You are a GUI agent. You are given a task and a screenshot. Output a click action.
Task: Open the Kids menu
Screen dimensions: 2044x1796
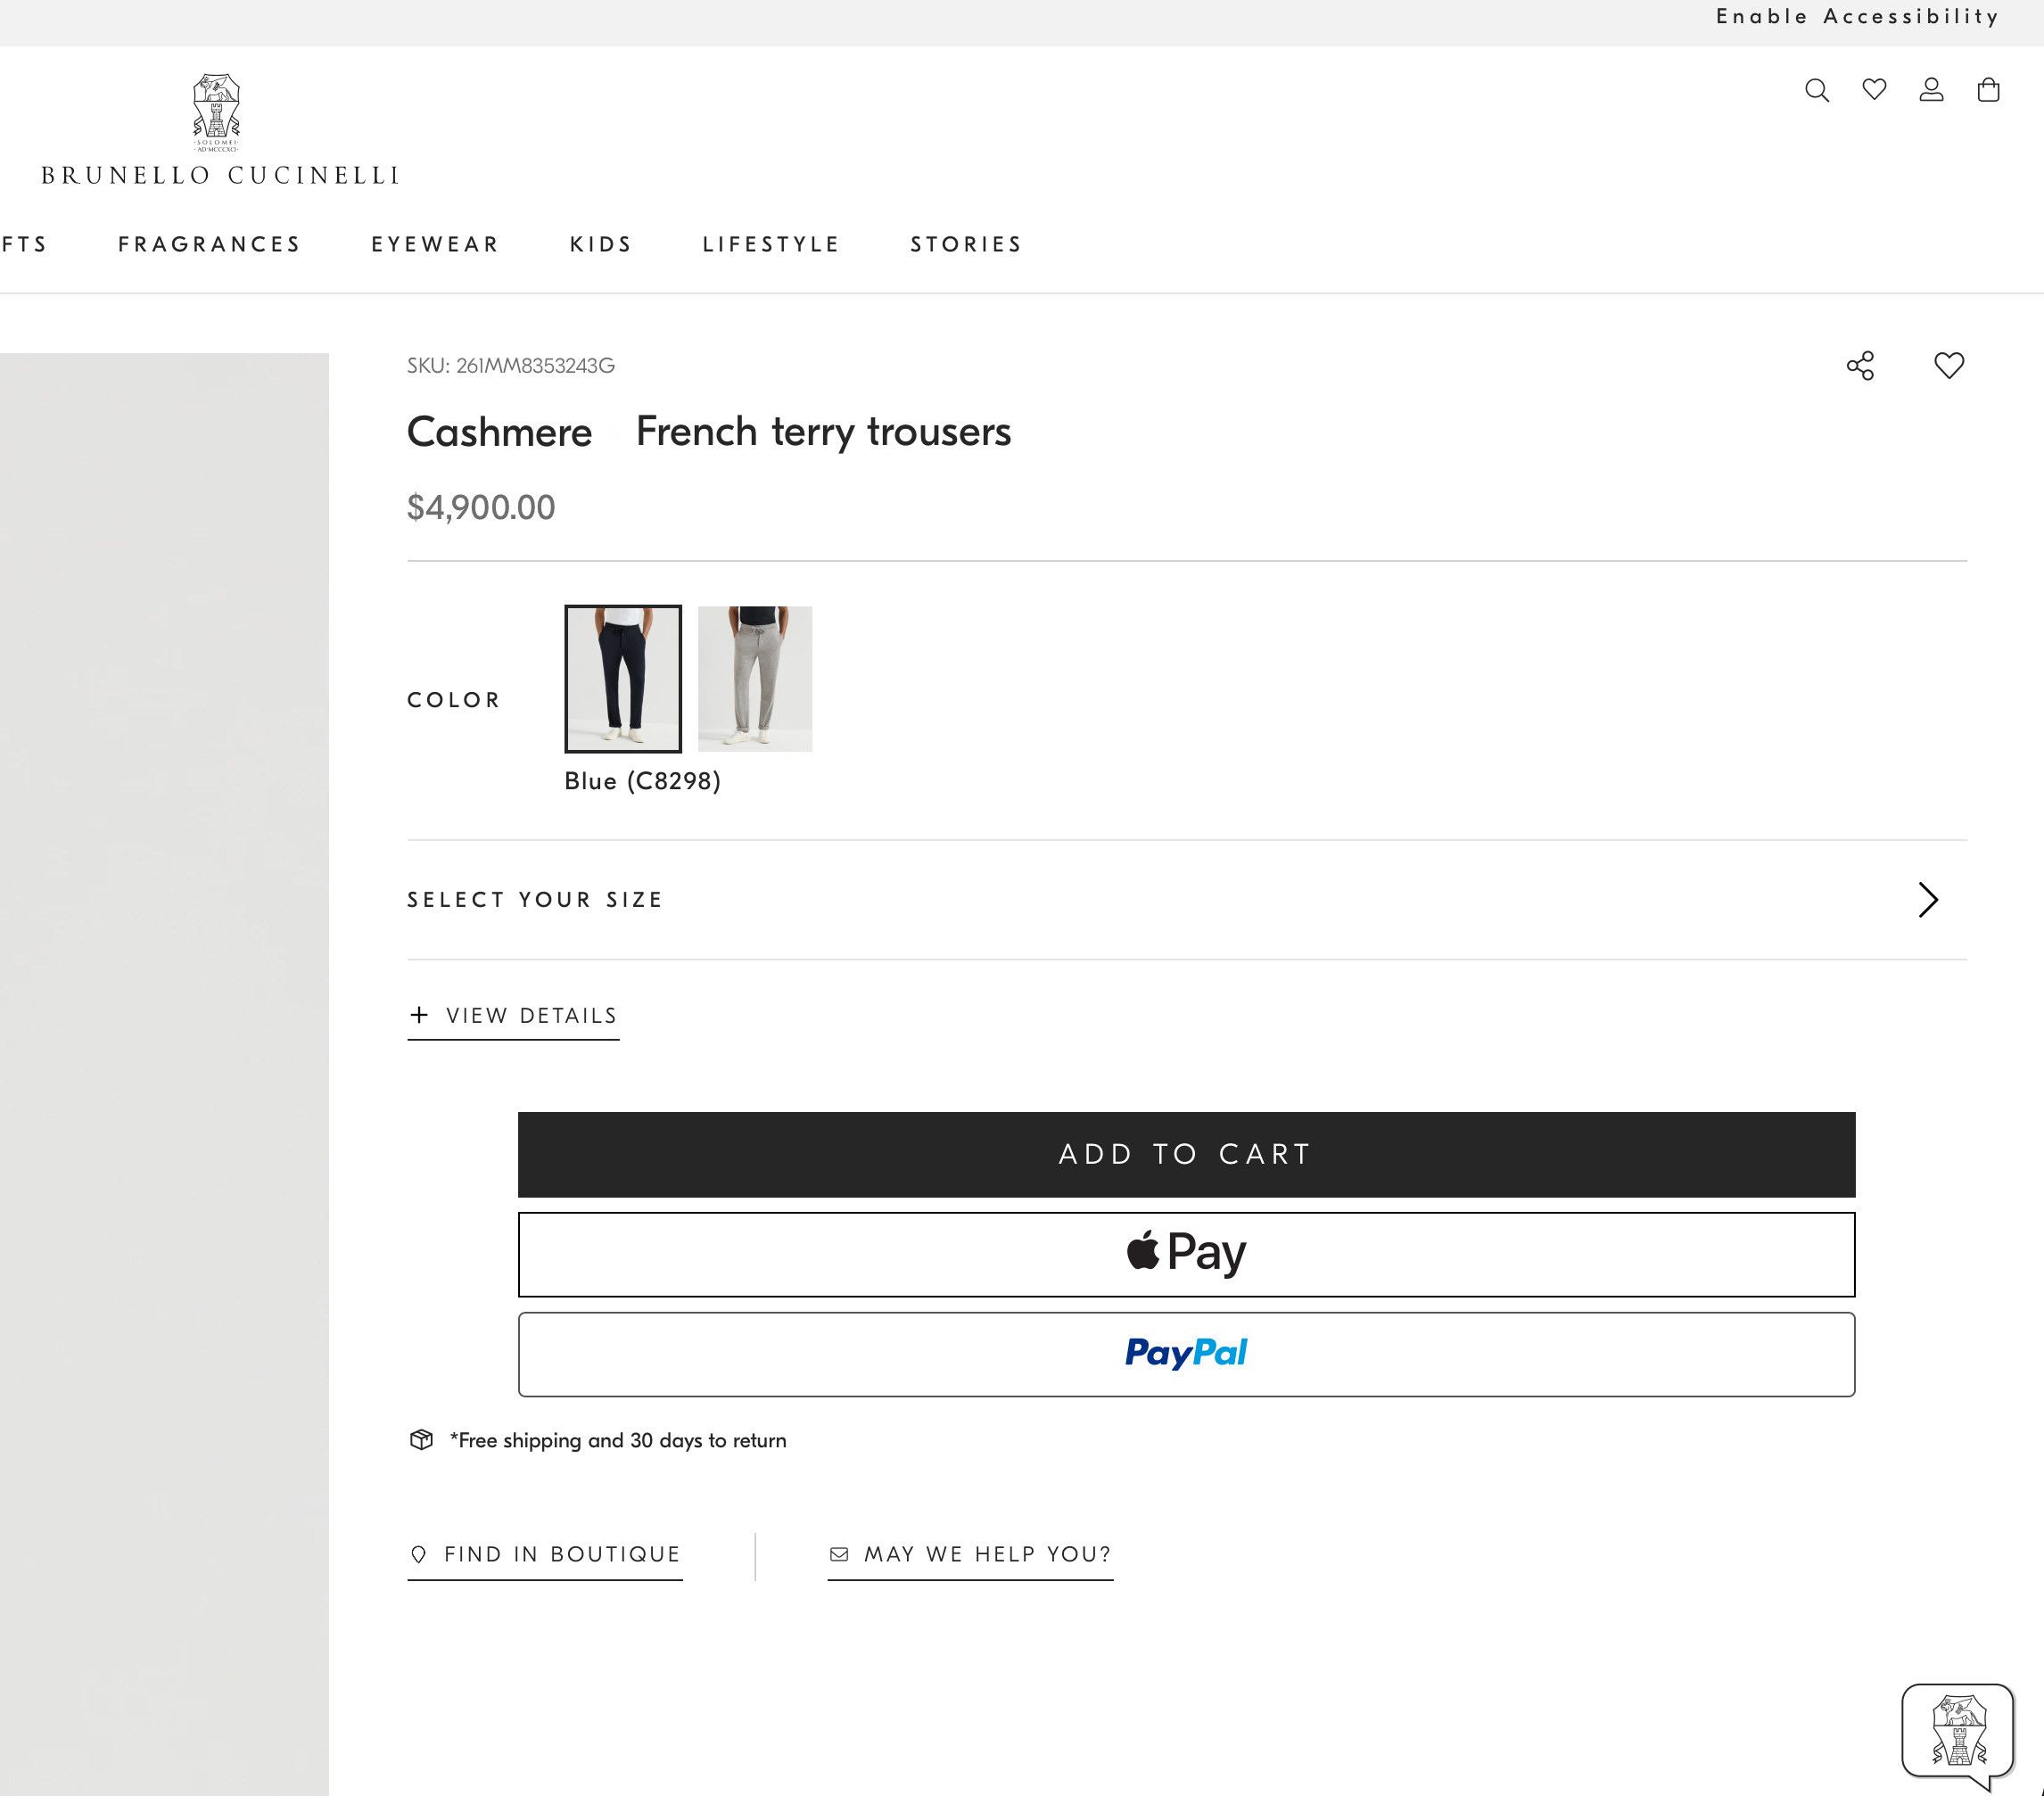point(601,244)
